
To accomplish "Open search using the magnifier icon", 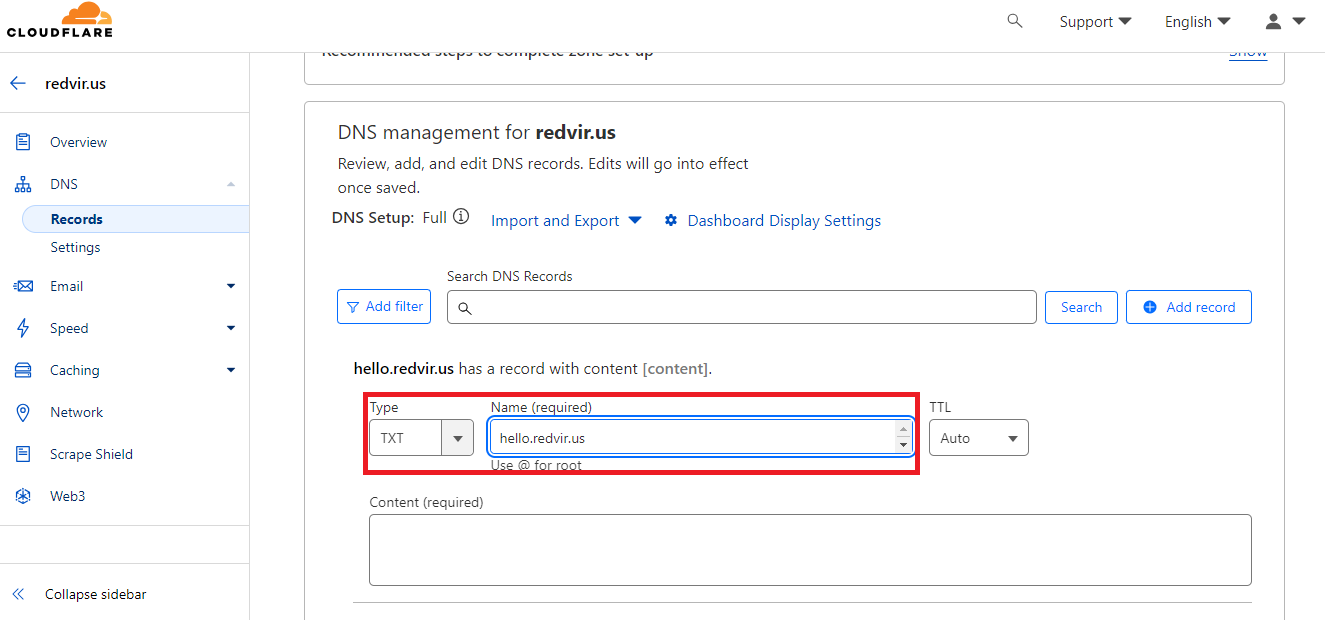I will tap(1014, 21).
